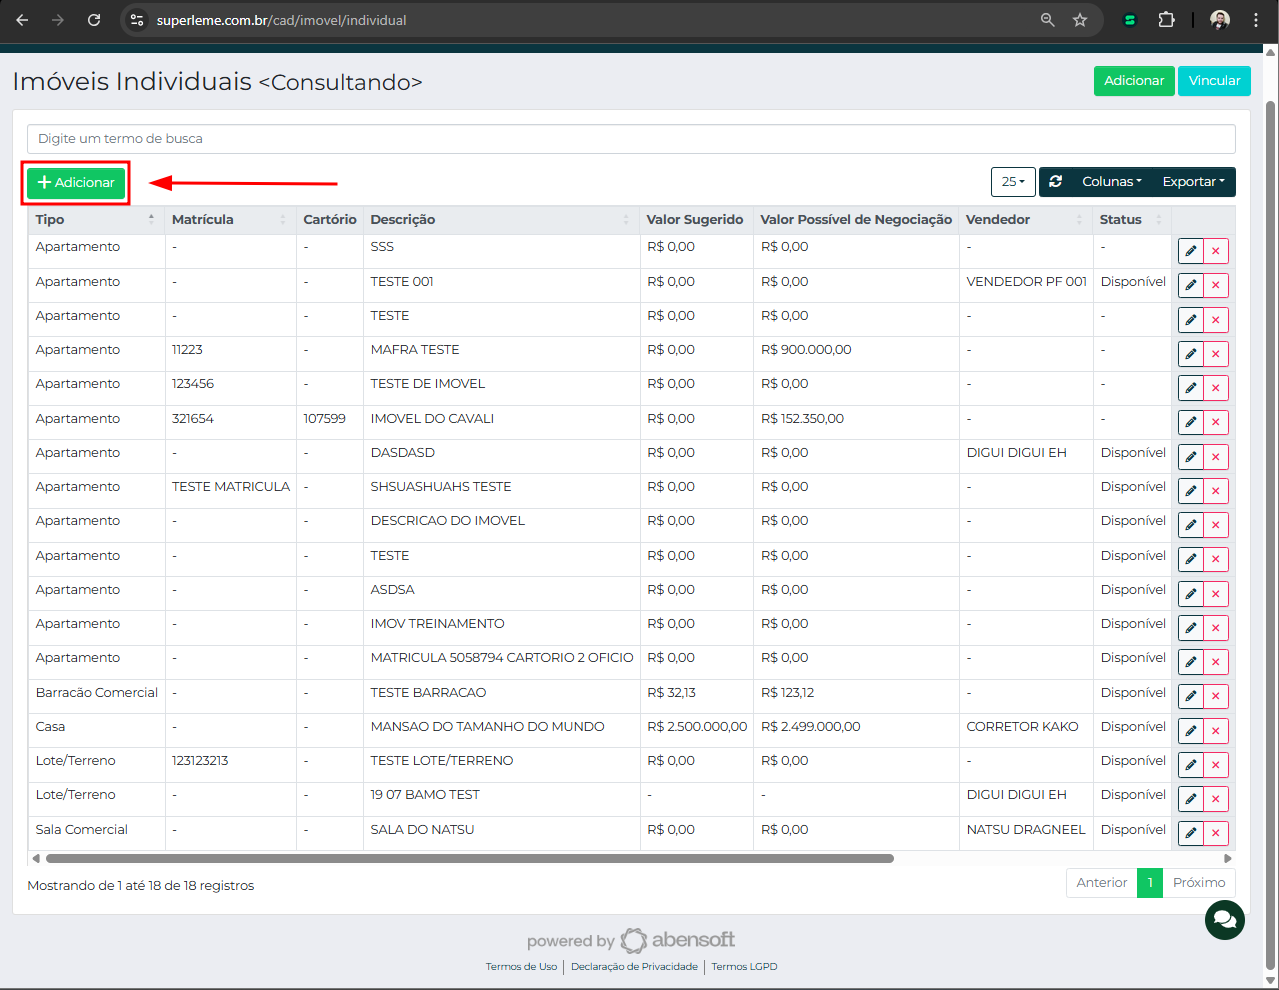1279x990 pixels.
Task: Expand the Colunas dropdown
Action: [x=1111, y=182]
